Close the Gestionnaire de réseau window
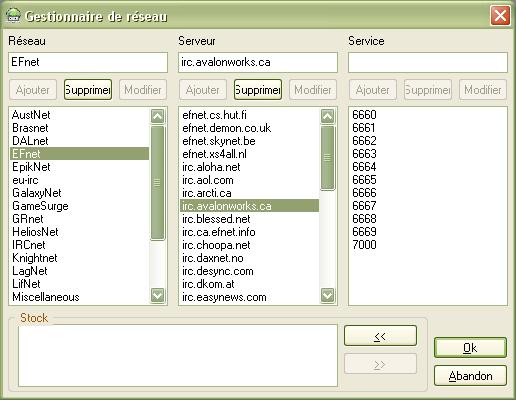This screenshot has height=400, width=516. [x=500, y=15]
